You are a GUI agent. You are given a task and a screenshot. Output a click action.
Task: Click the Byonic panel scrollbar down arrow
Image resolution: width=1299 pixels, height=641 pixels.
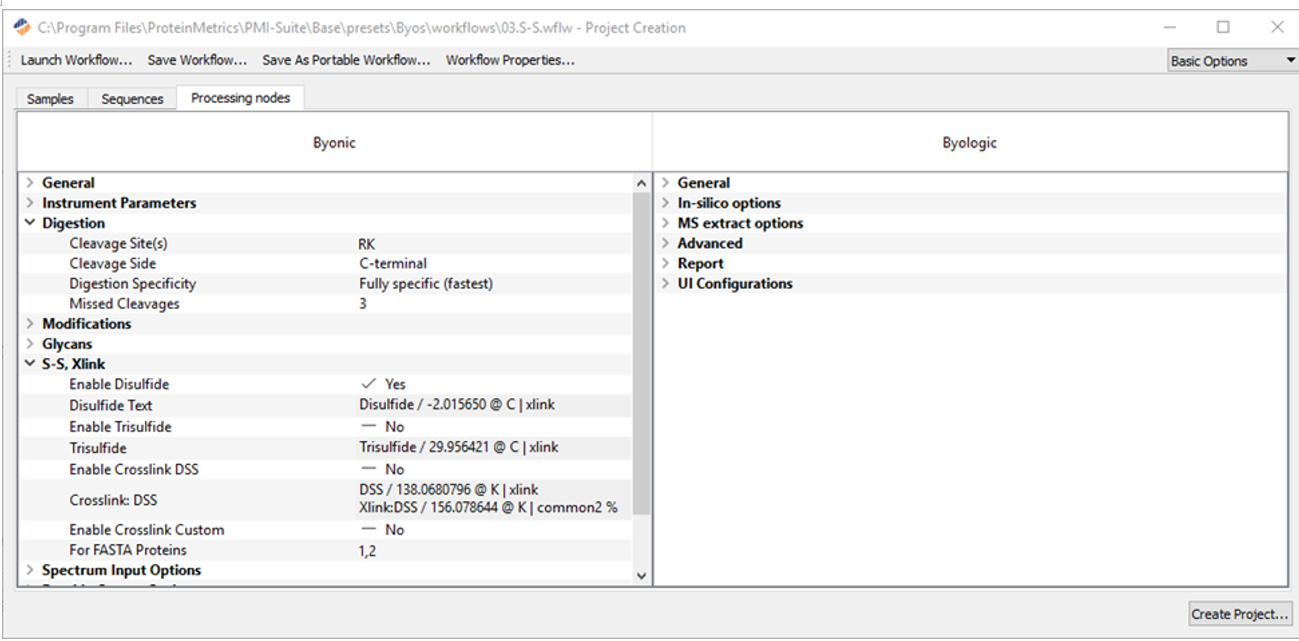point(642,575)
